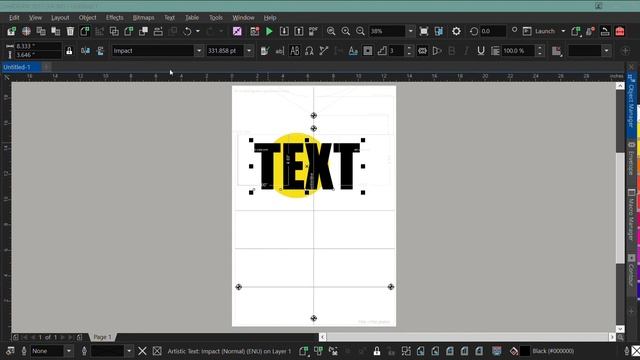
Task: Click the zoom in magnifier icon
Action: [x=346, y=31]
